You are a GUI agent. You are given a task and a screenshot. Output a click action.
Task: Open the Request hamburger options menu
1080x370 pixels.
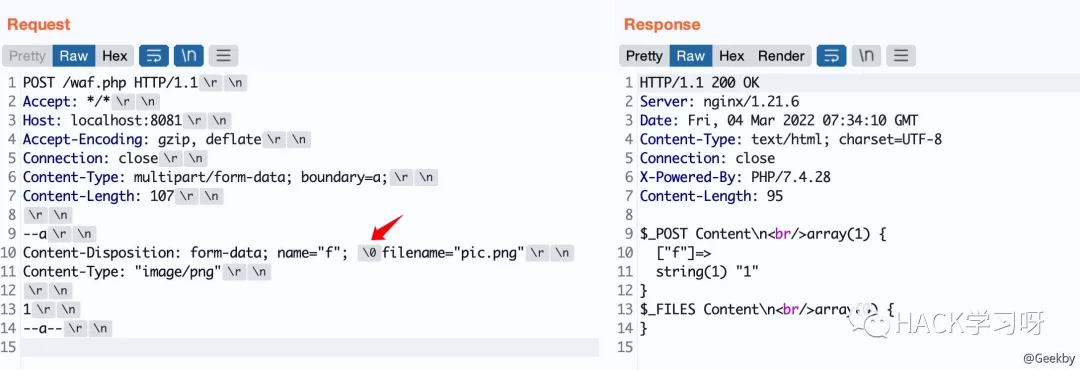(x=224, y=56)
